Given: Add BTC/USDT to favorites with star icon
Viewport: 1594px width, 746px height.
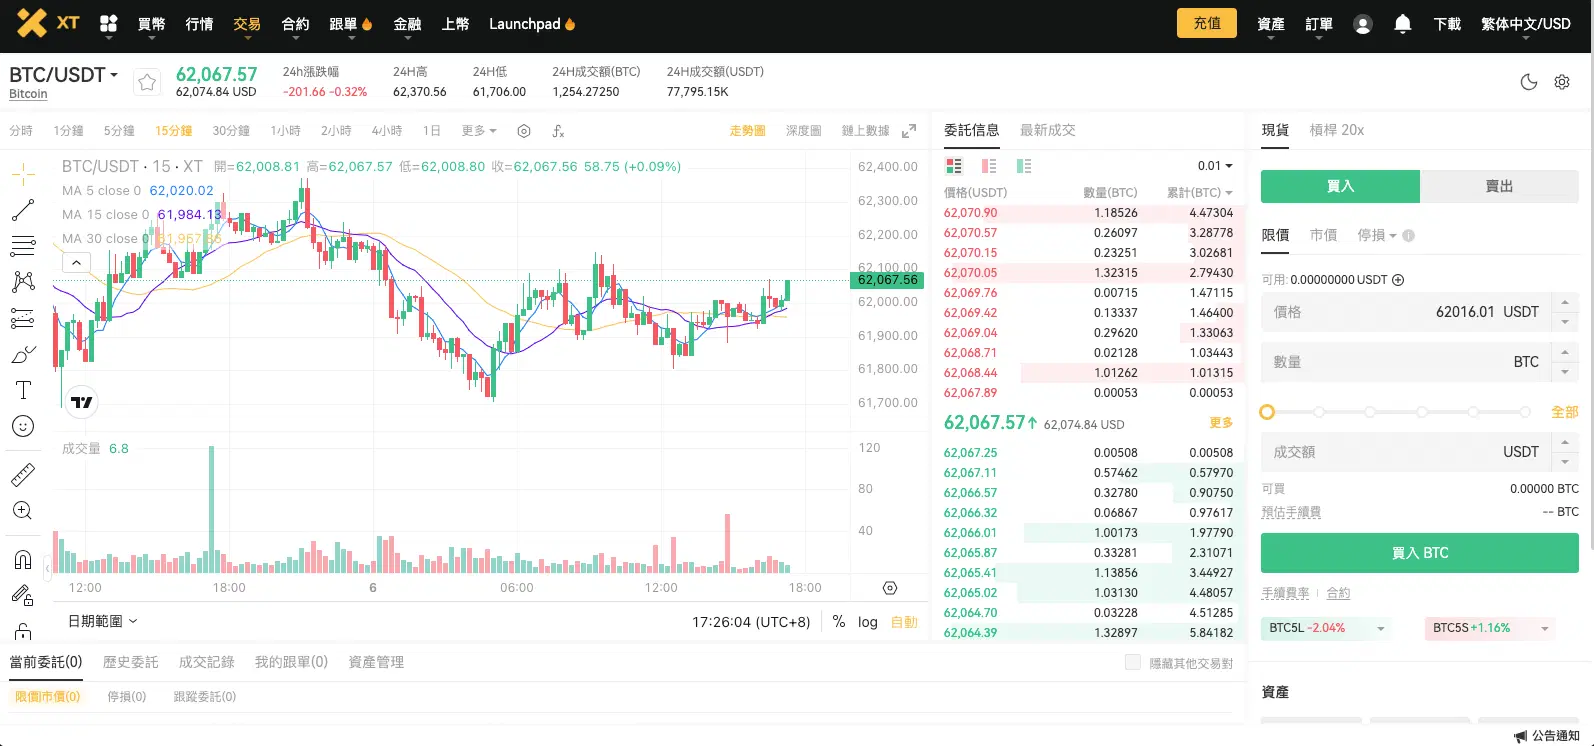Looking at the screenshot, I should 147,83.
